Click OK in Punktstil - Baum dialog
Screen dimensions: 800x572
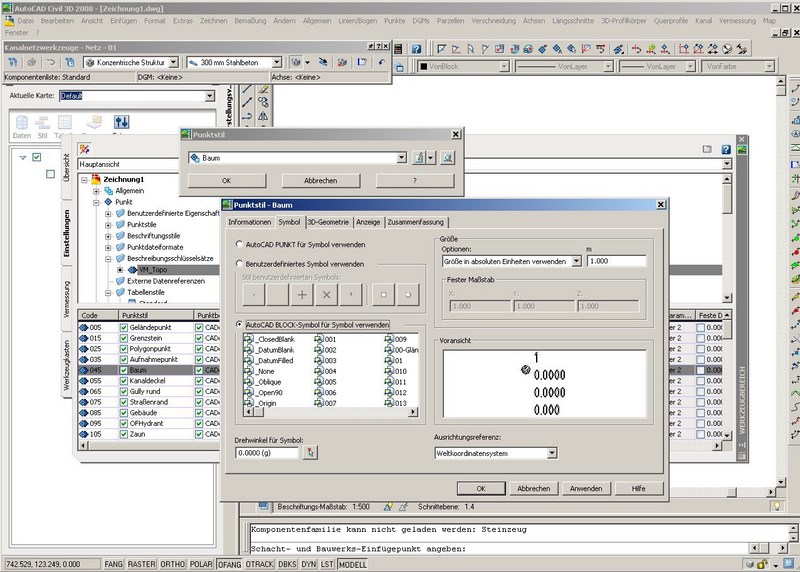click(481, 488)
